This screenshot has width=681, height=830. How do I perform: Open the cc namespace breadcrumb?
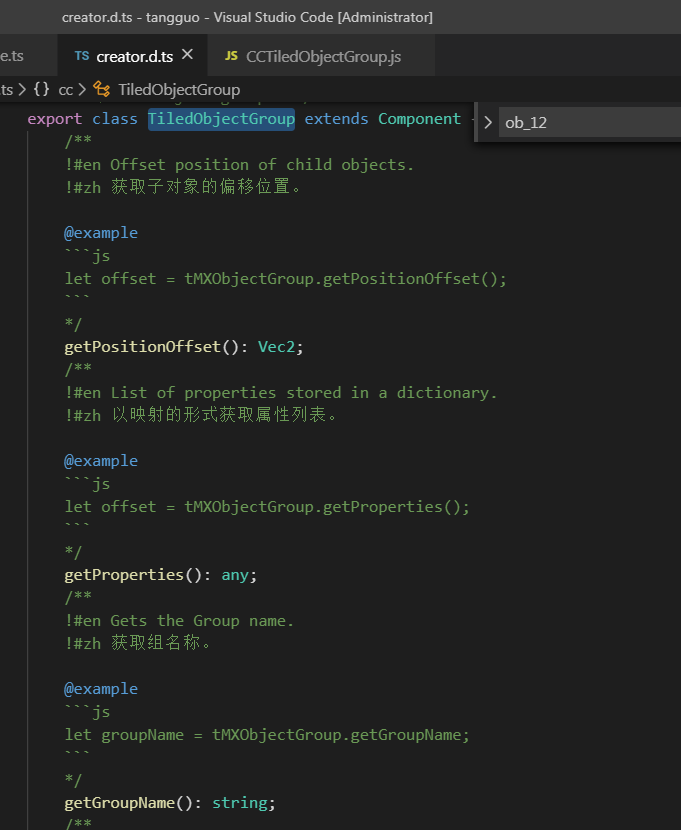tap(66, 89)
